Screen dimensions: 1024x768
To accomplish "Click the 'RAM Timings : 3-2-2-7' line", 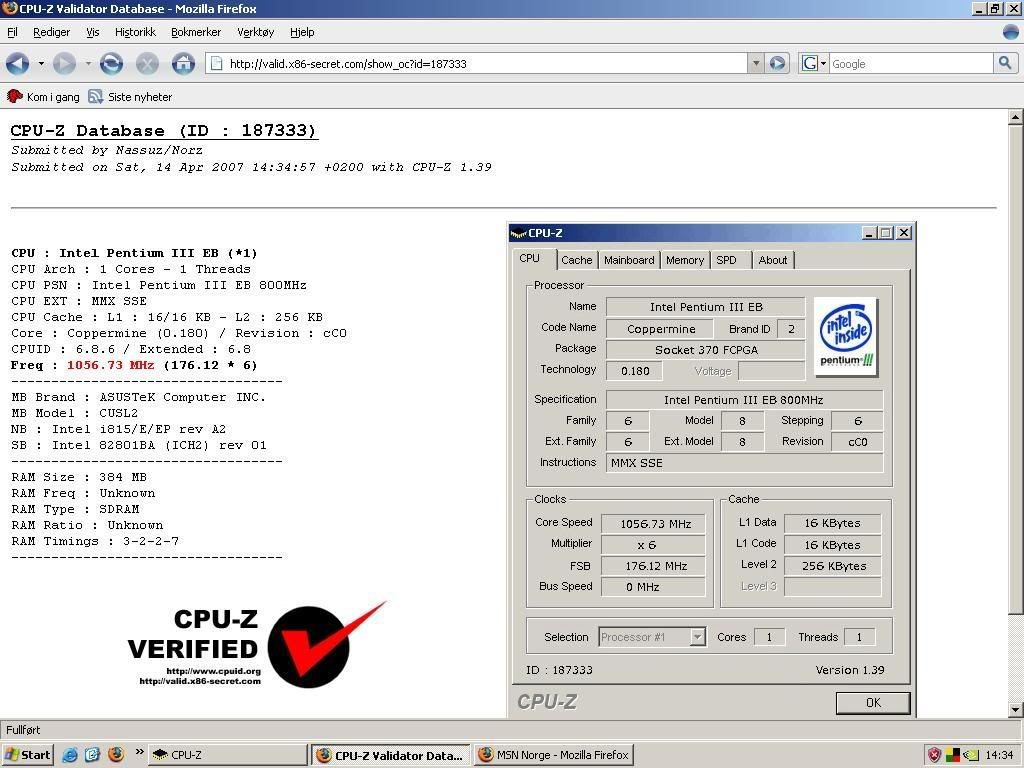I will click(95, 541).
